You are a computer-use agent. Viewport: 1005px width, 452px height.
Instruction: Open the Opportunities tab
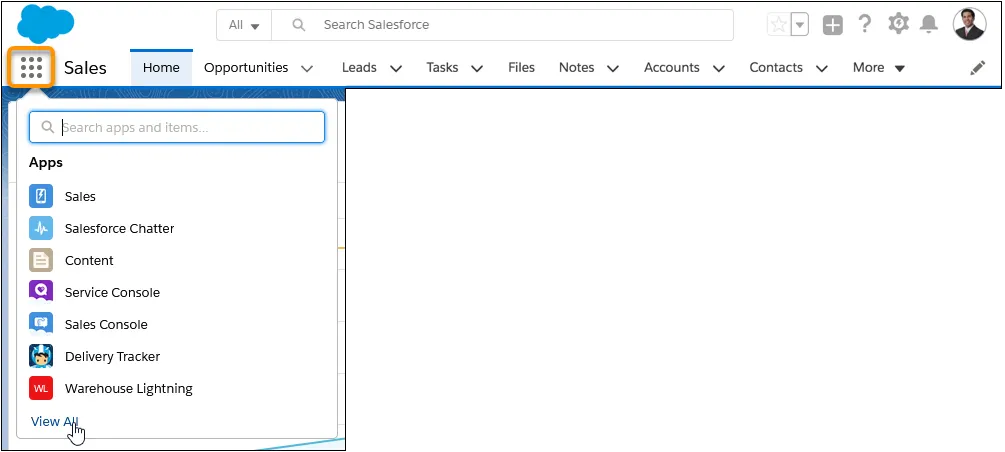246,67
